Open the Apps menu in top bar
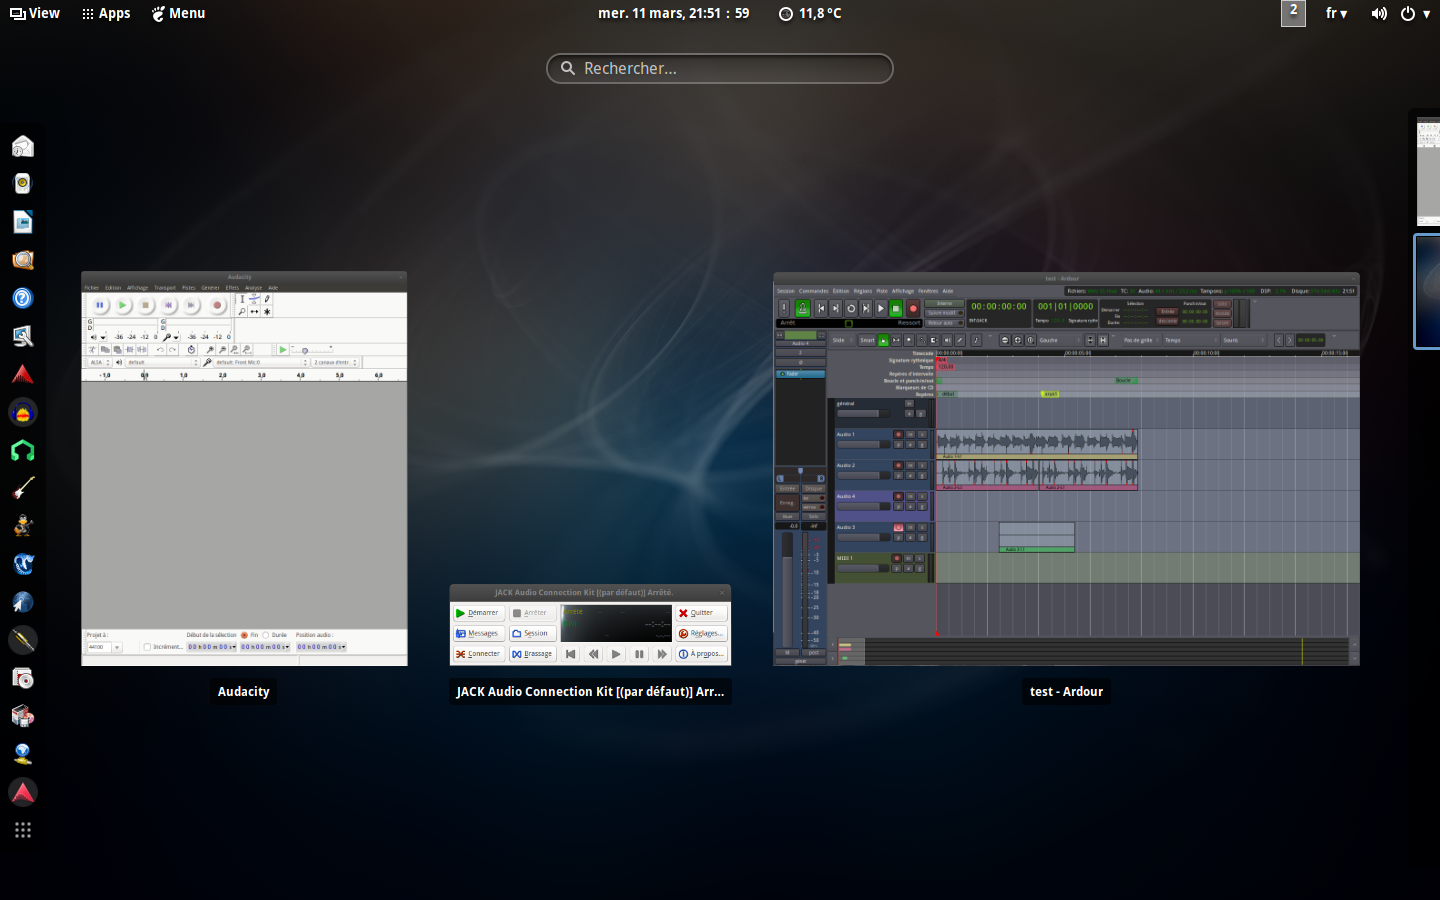The image size is (1440, 900). pyautogui.click(x=106, y=13)
